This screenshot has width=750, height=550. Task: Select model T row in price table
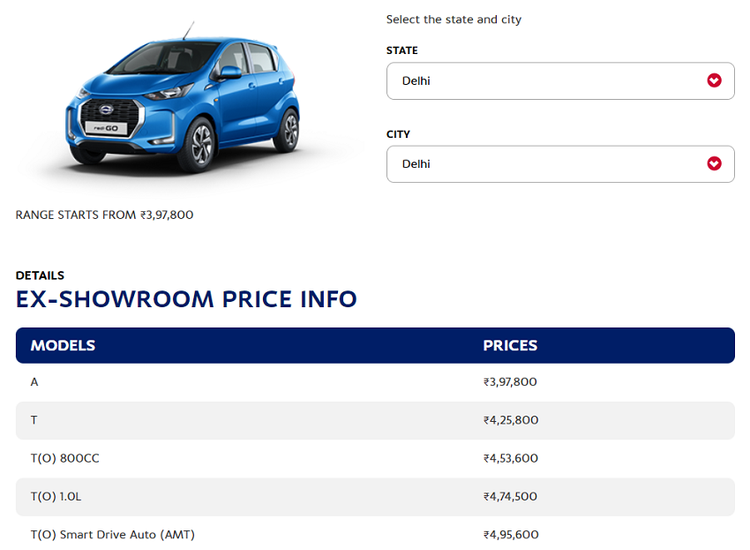[x=34, y=420]
